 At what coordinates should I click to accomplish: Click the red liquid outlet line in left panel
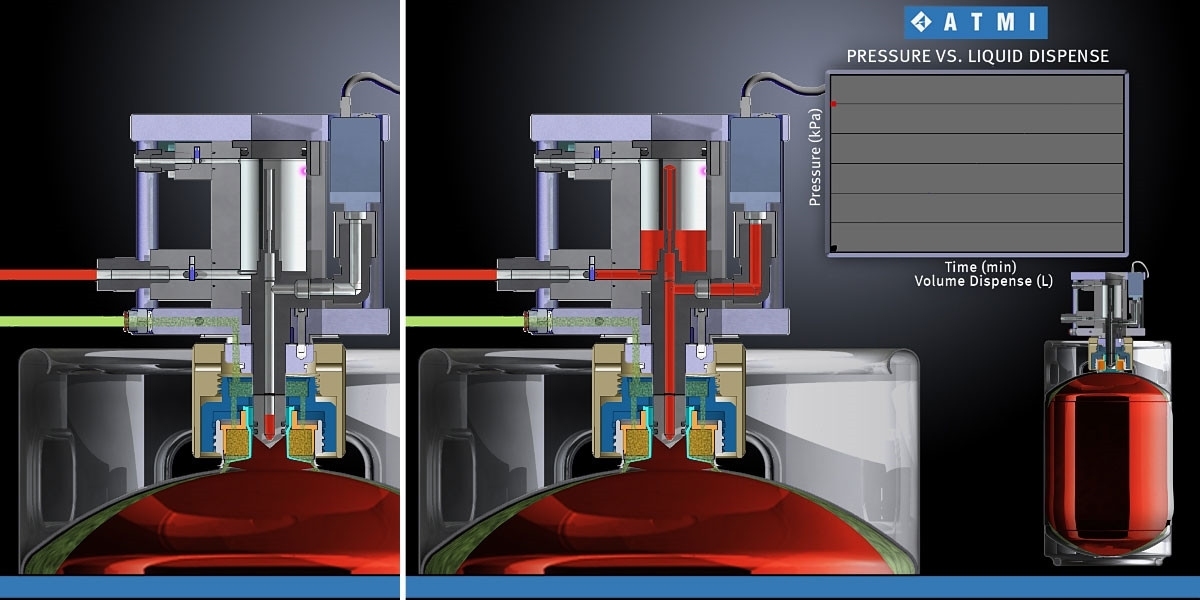click(48, 273)
